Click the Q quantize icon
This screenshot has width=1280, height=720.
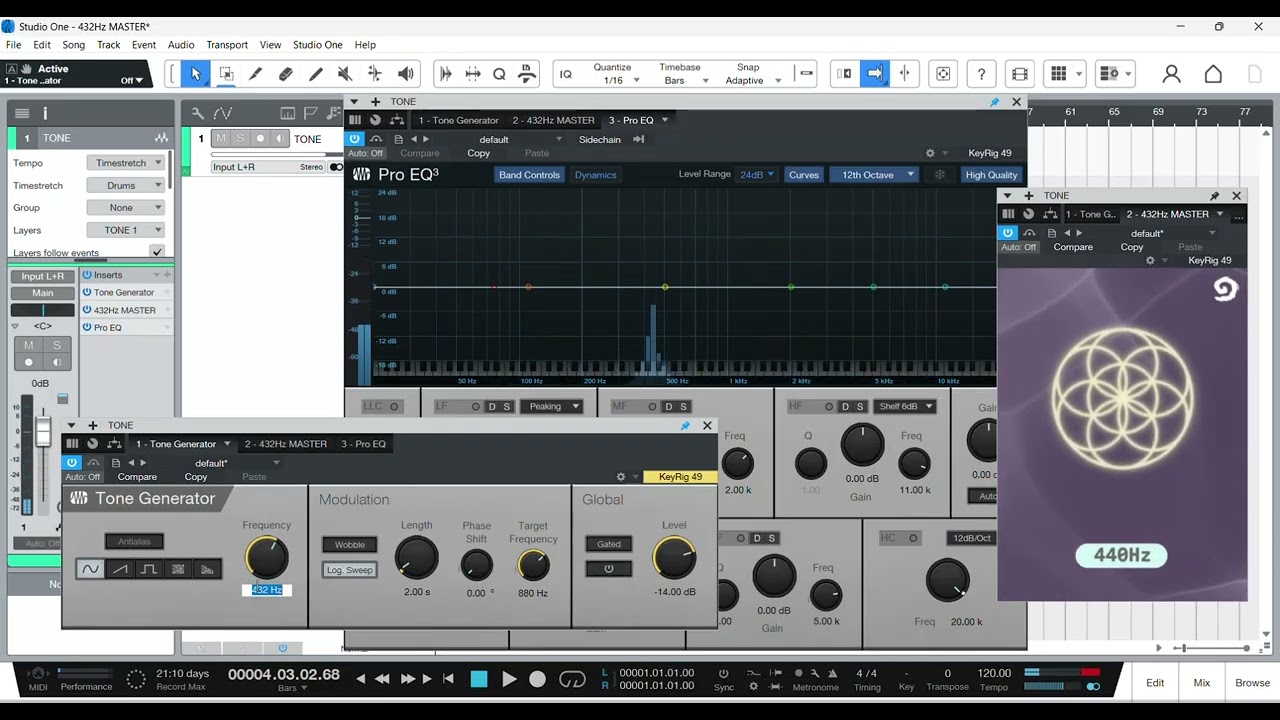pos(499,73)
